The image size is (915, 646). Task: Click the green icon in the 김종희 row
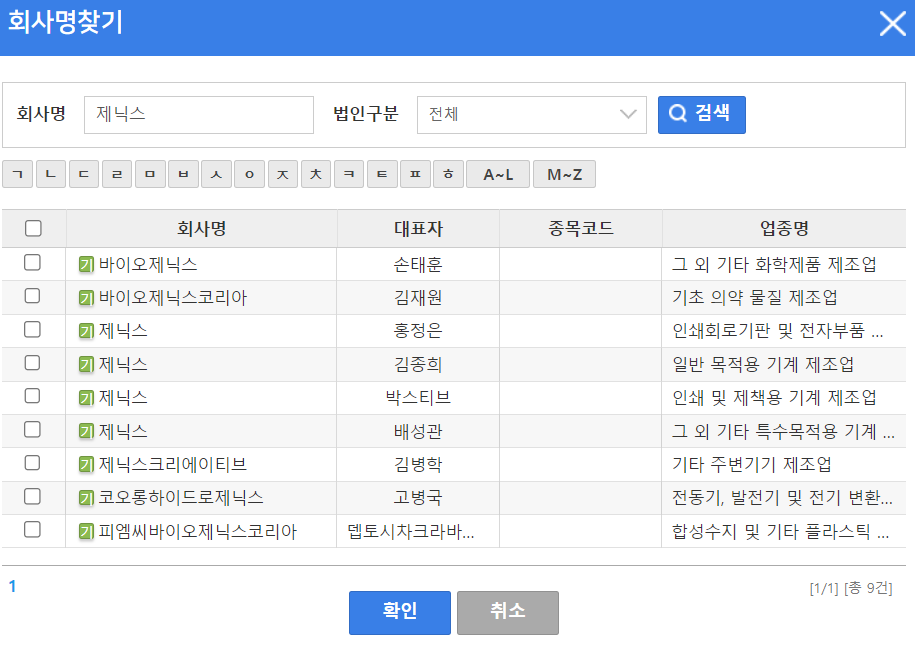(86, 365)
